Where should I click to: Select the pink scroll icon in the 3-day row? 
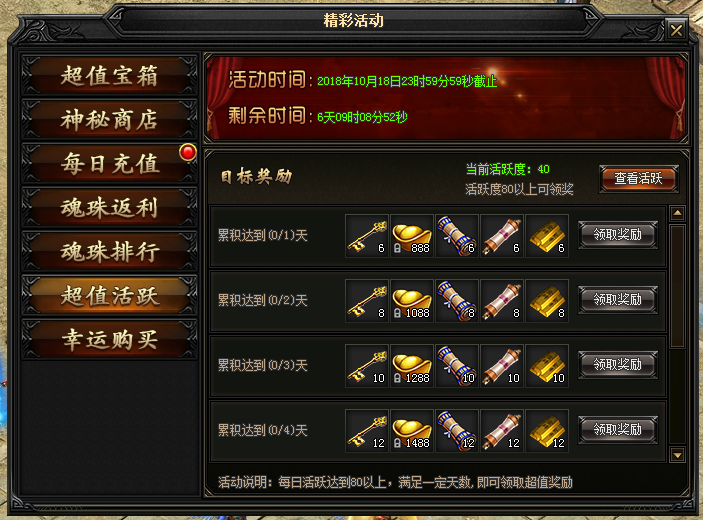[x=502, y=366]
